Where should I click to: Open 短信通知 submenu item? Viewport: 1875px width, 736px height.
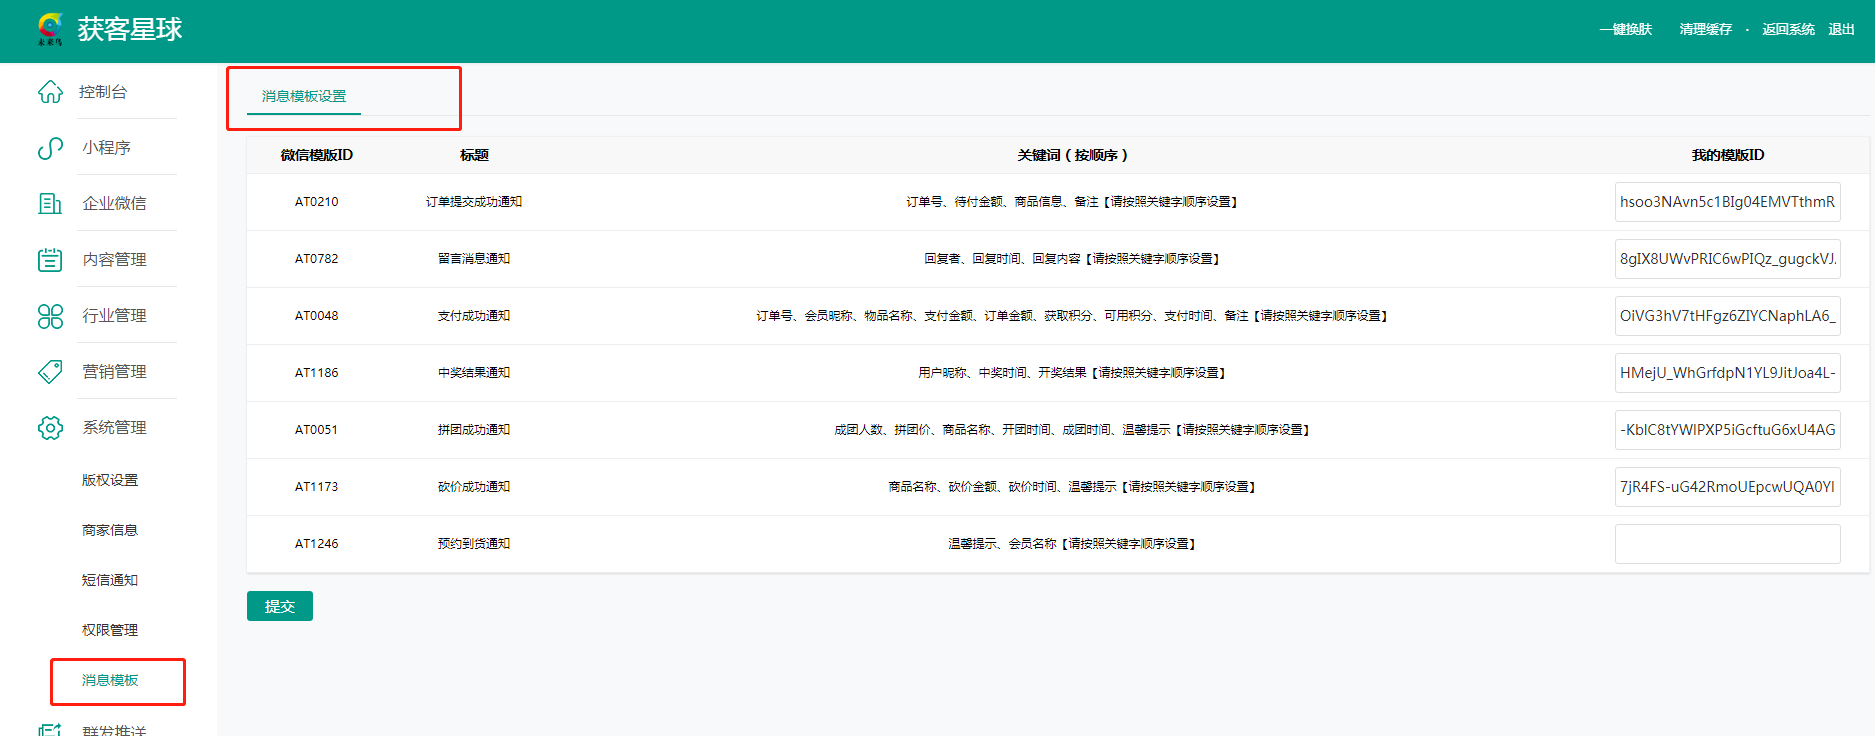[x=110, y=581]
